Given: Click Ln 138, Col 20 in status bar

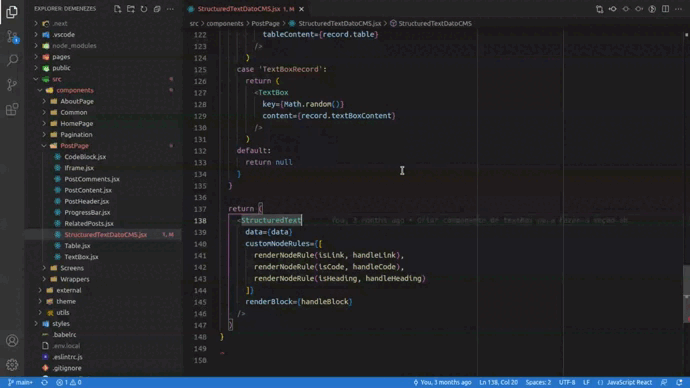Looking at the screenshot, I should coord(499,382).
